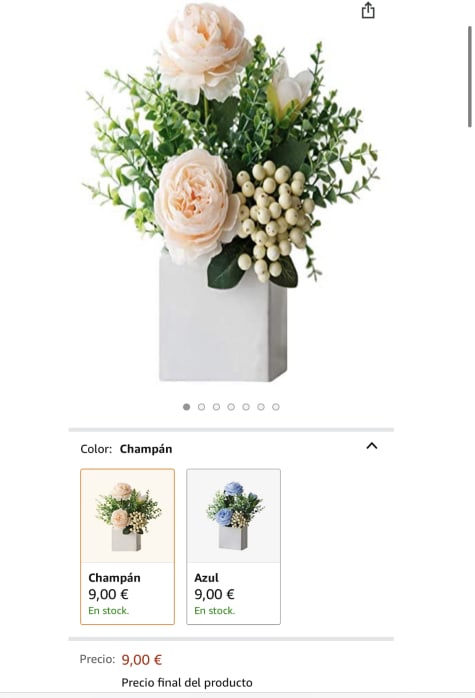Click the Precio final del producto text

click(x=187, y=682)
